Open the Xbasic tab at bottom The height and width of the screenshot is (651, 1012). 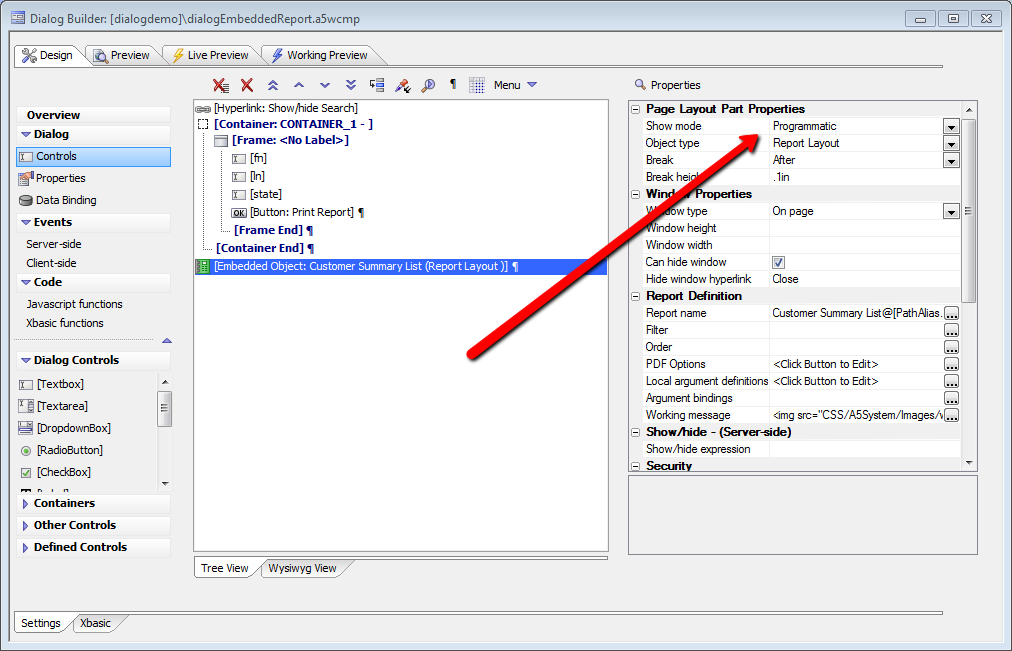coord(96,623)
